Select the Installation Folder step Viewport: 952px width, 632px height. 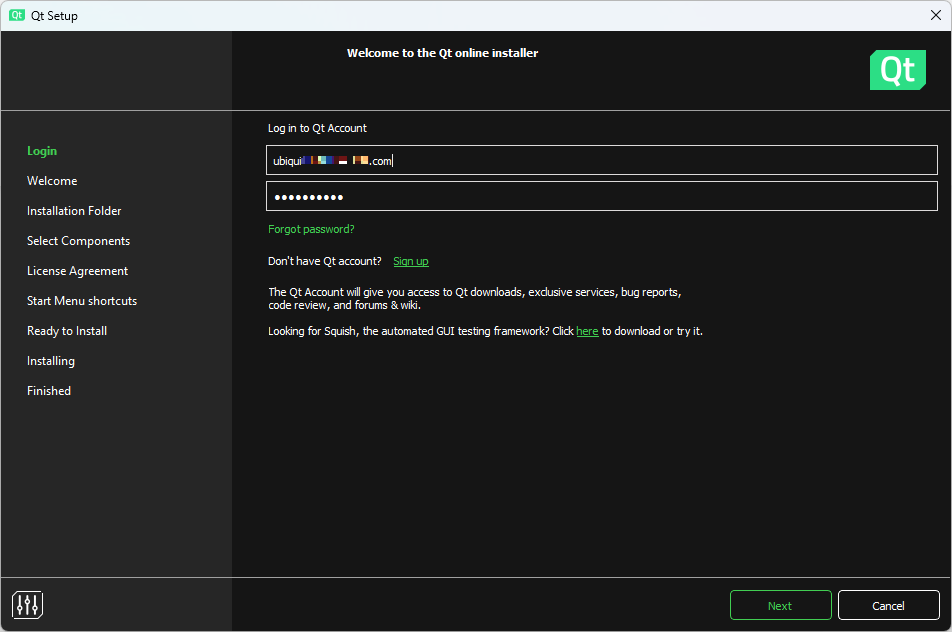pos(74,211)
